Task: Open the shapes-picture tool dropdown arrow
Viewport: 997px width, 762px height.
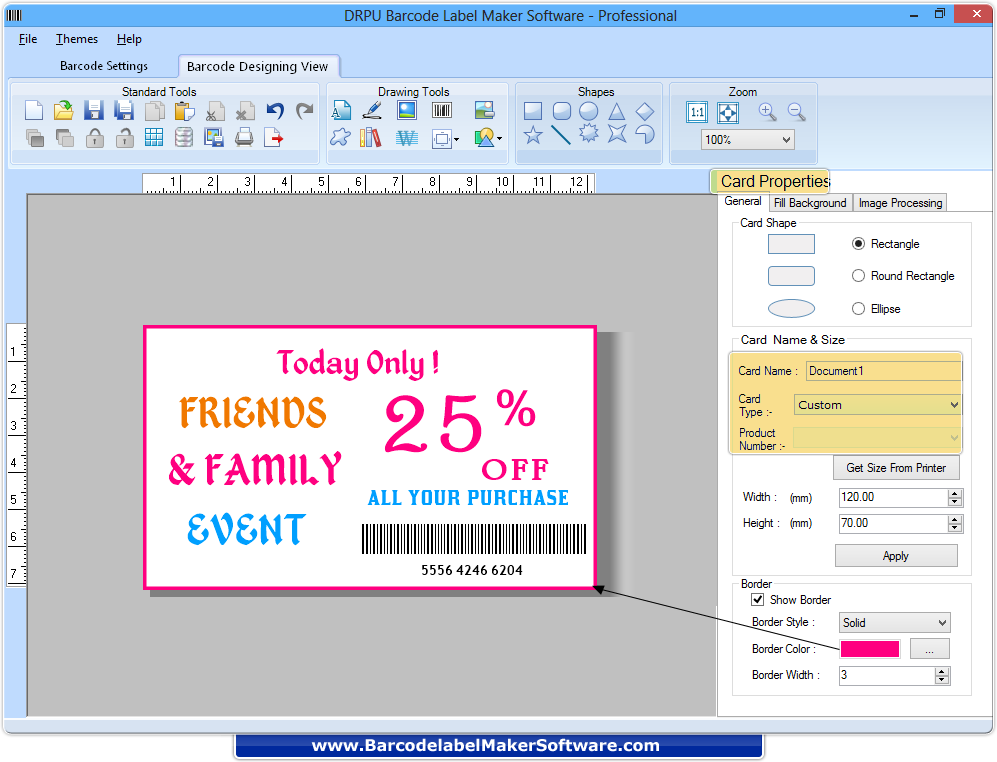Action: pyautogui.click(x=499, y=138)
